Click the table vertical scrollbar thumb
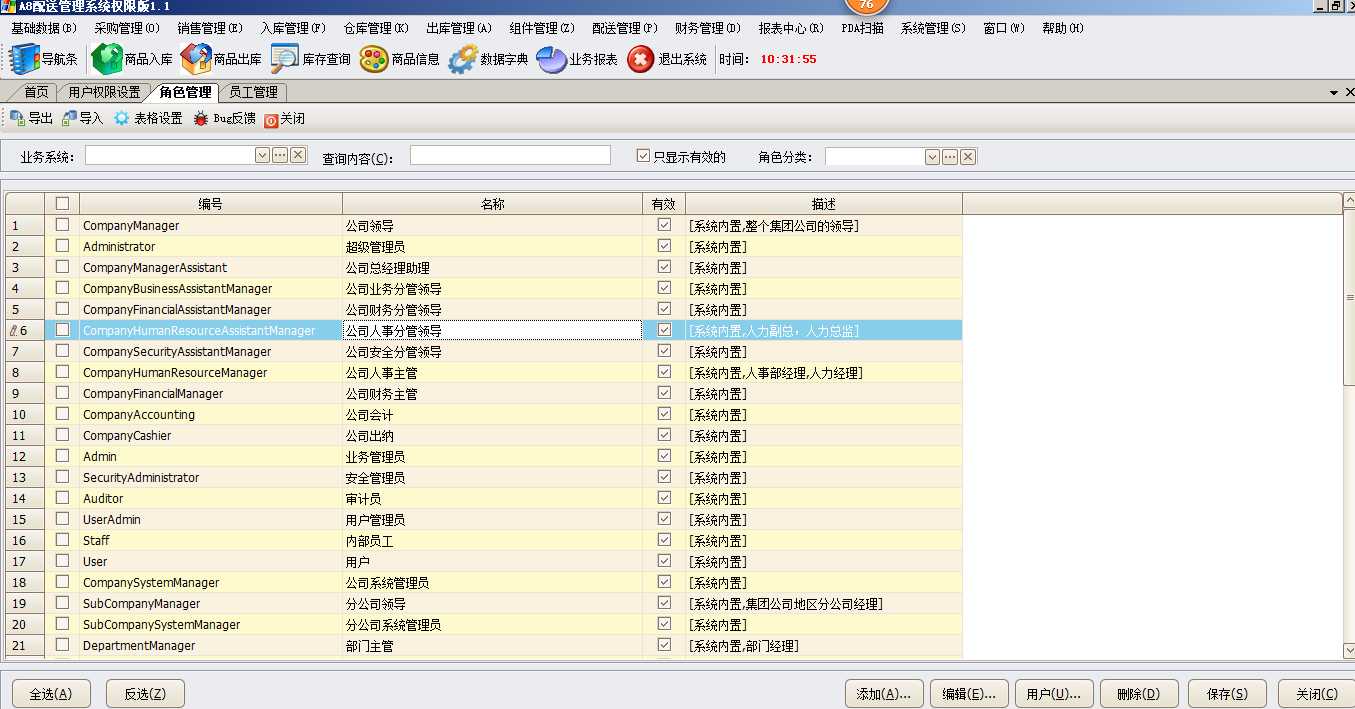Image resolution: width=1355 pixels, height=709 pixels. [x=1348, y=298]
